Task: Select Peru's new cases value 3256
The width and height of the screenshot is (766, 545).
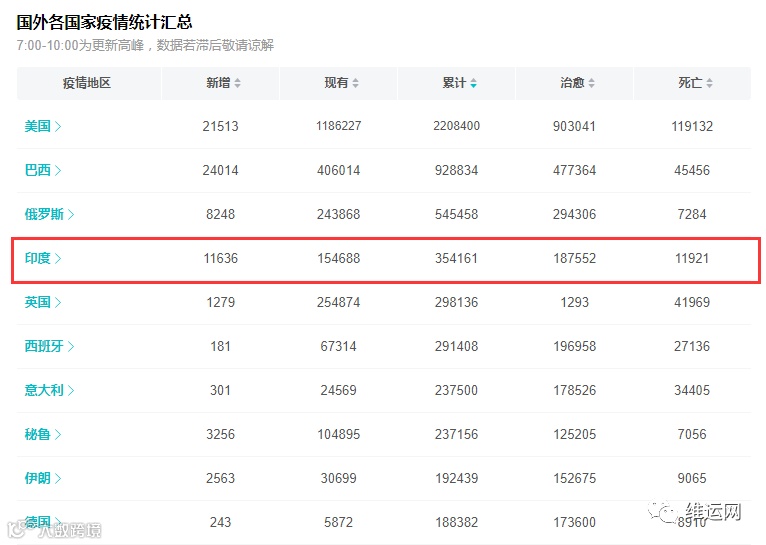Action: 220,434
